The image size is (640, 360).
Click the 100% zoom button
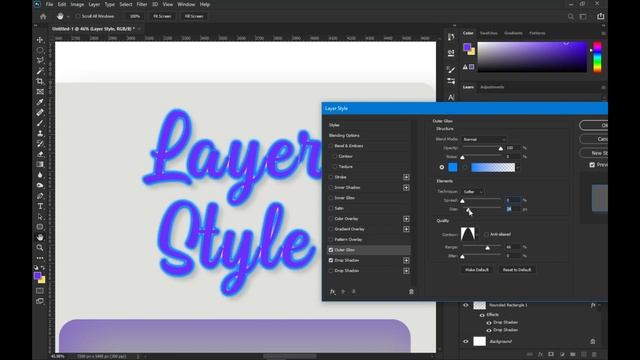click(135, 16)
